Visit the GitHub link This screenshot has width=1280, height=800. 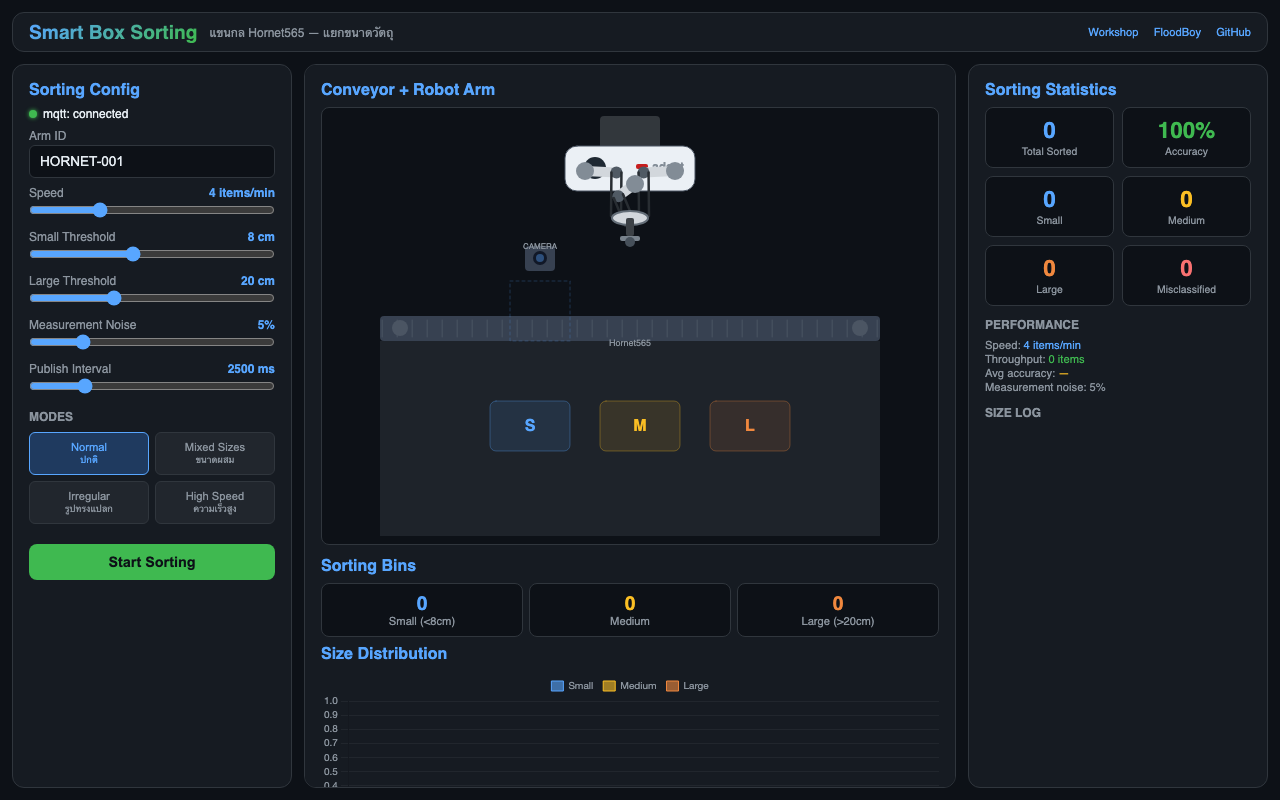point(1233,32)
